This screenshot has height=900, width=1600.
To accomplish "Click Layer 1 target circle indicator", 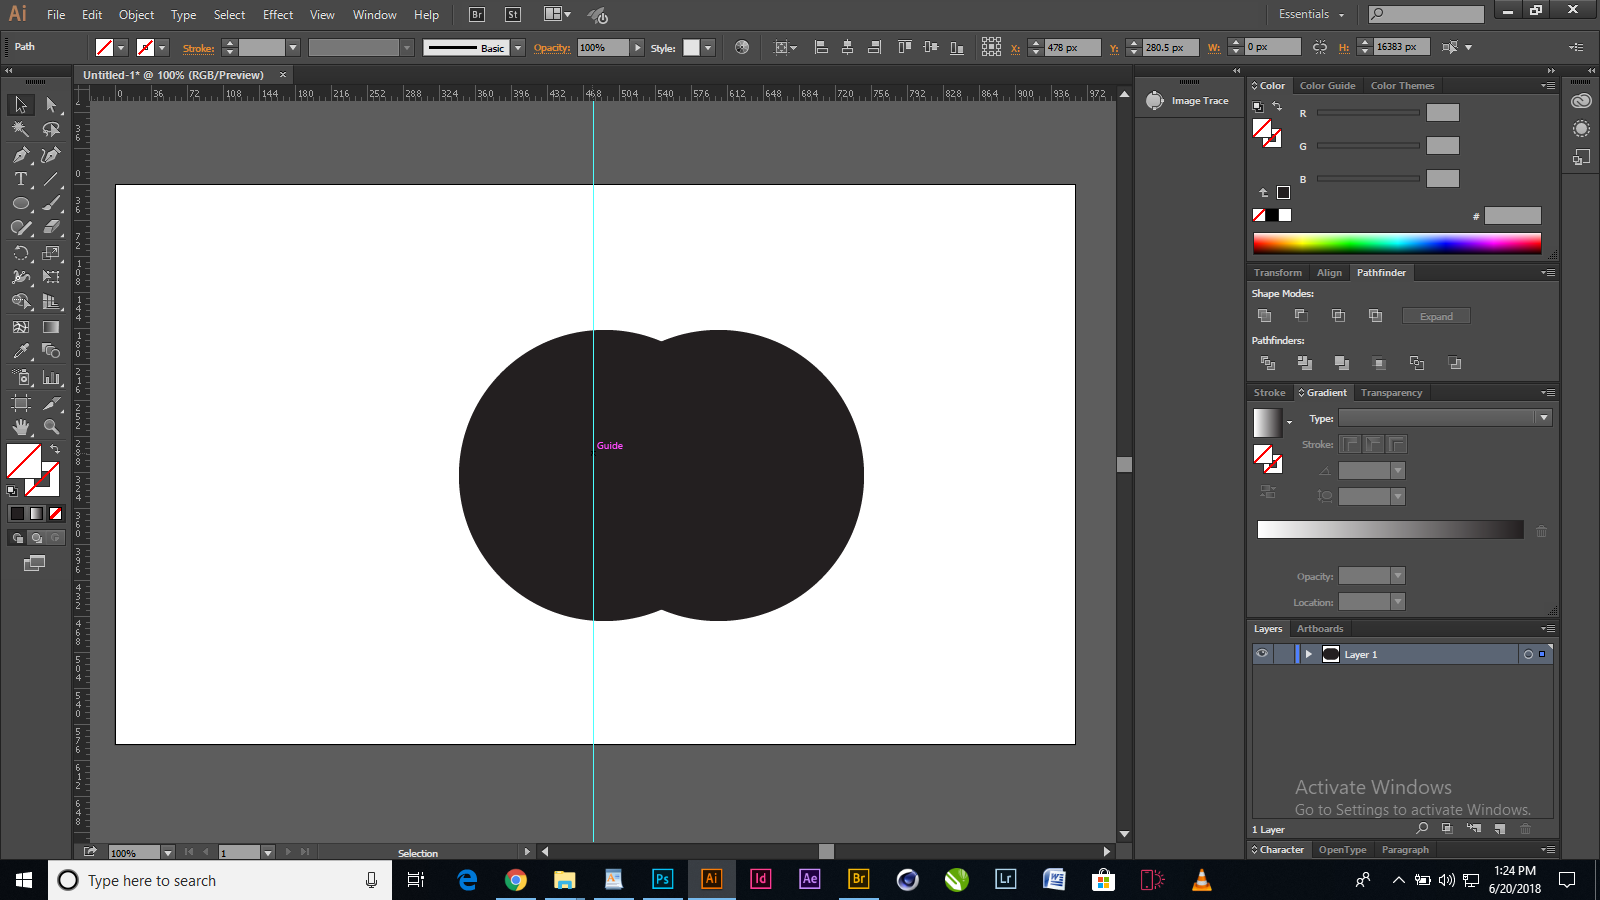I will click(x=1527, y=654).
